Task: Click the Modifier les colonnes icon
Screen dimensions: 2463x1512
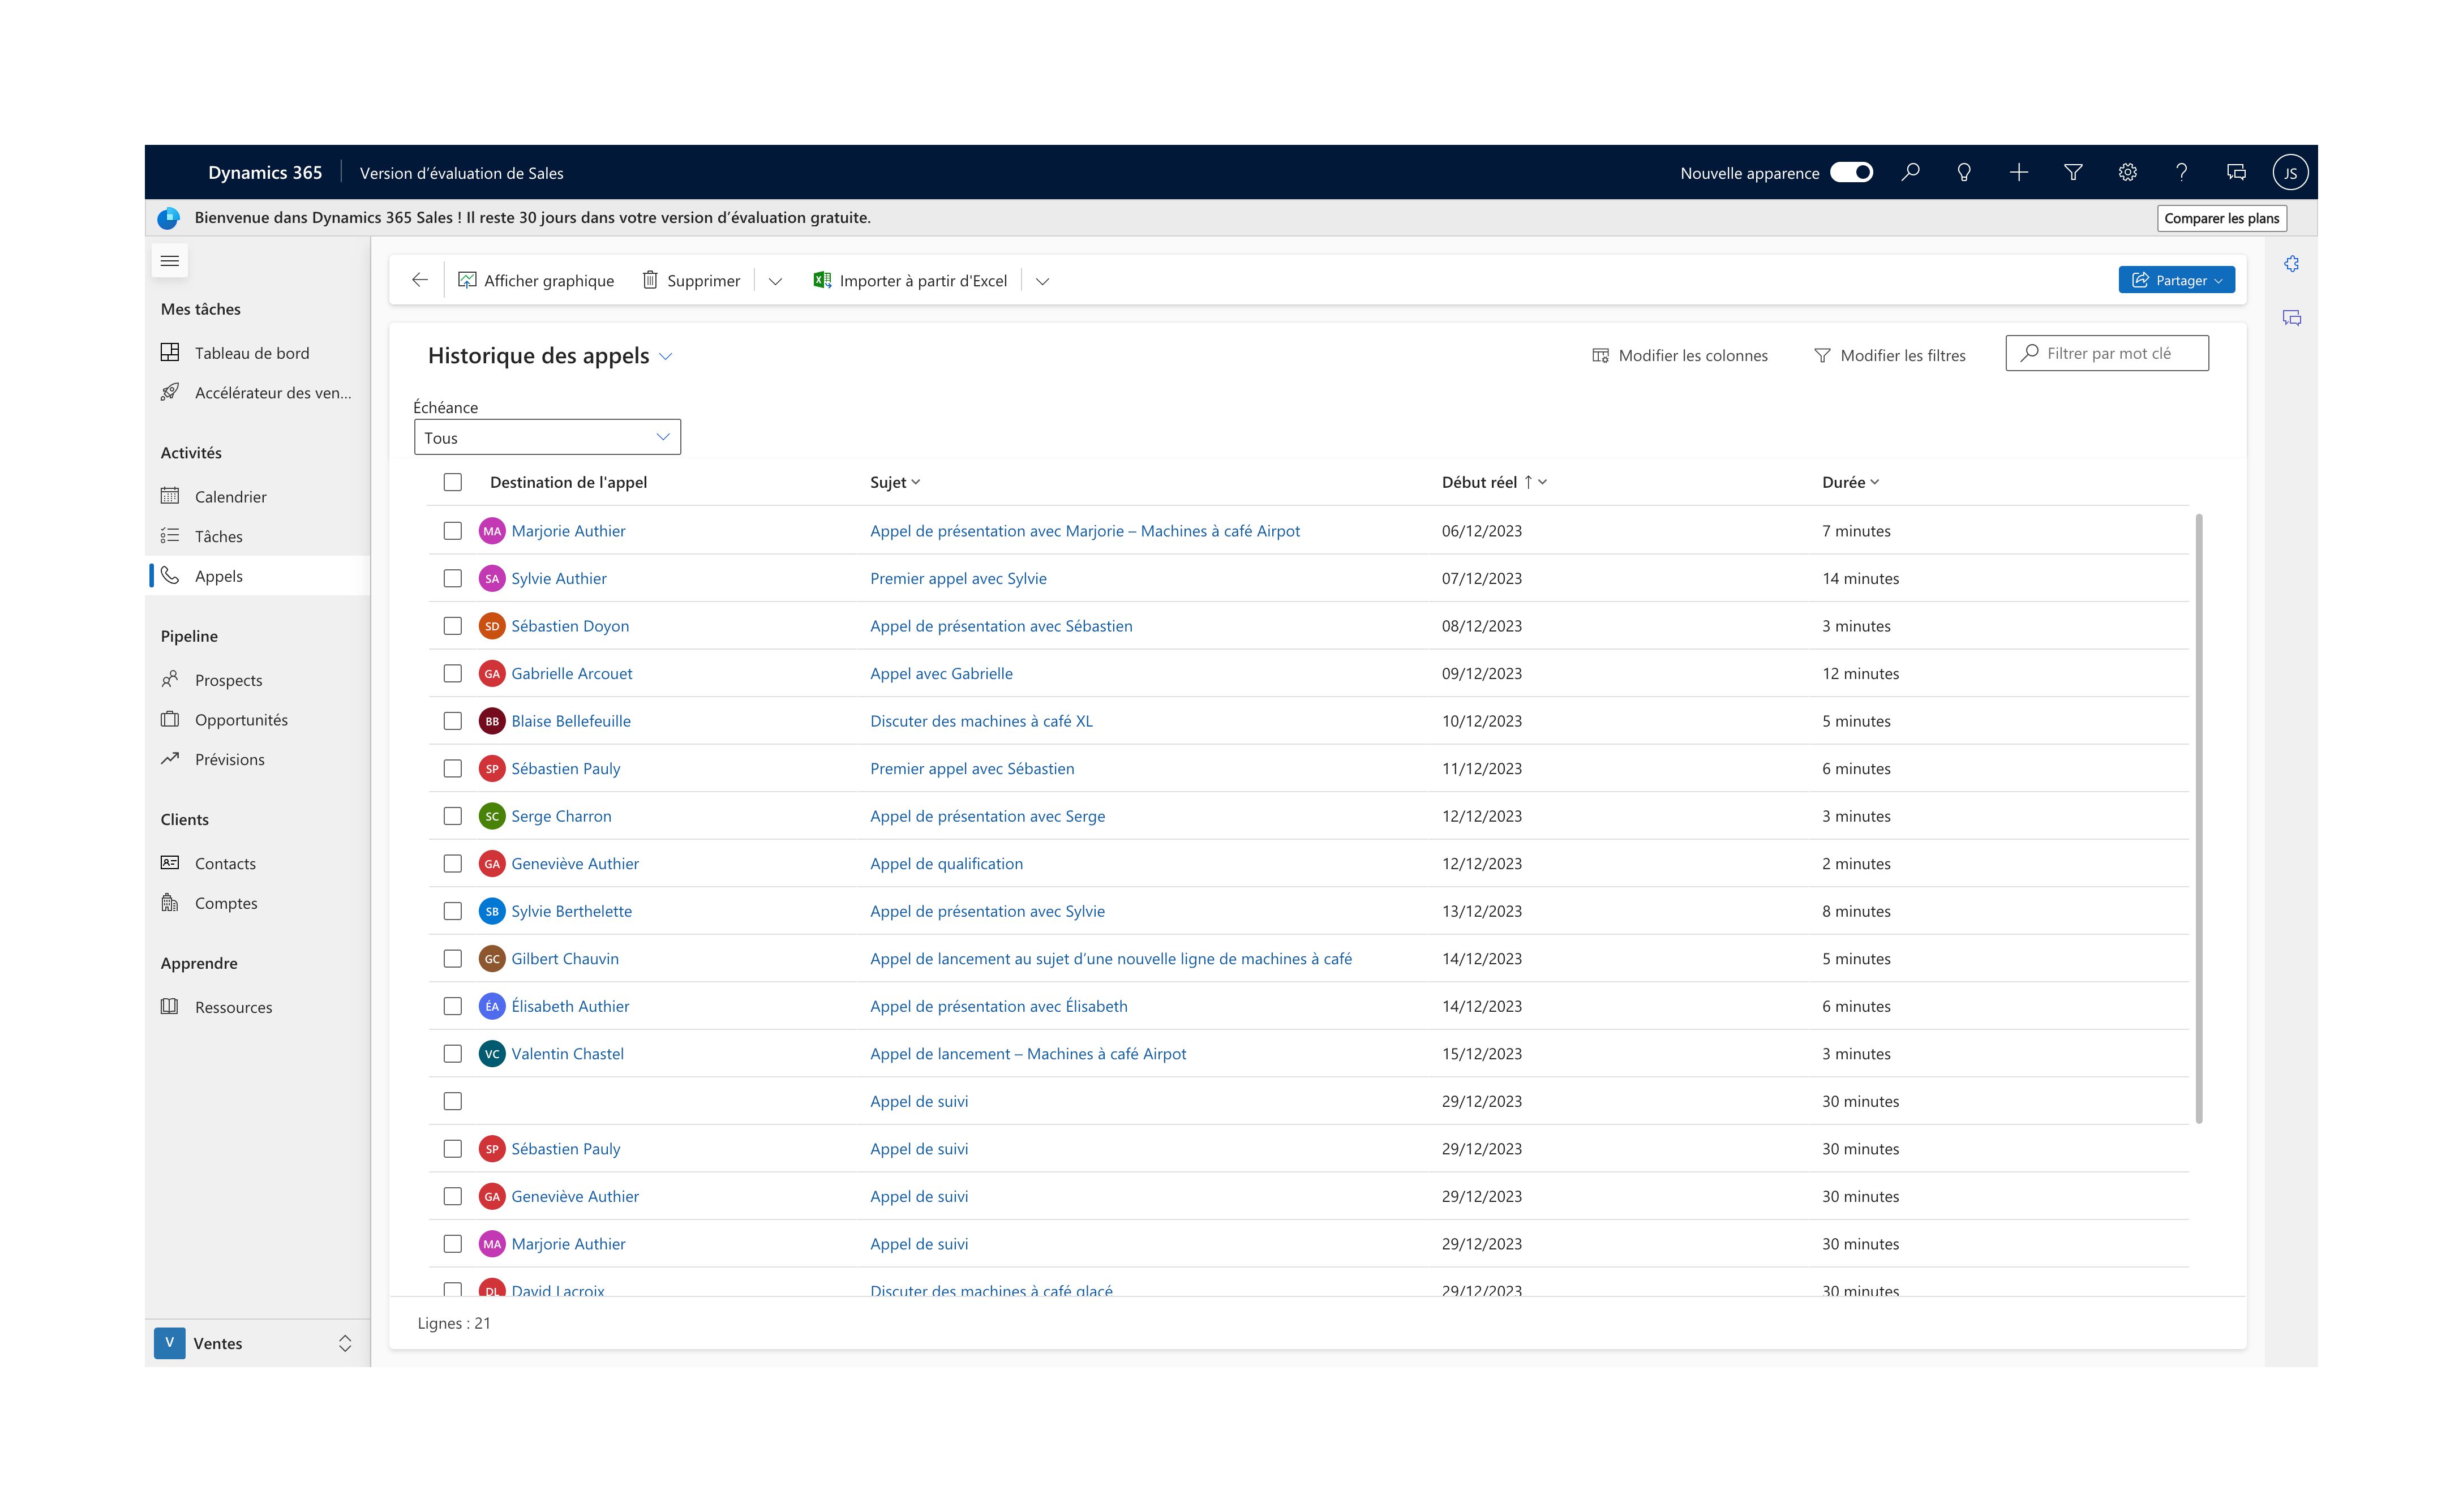Action: pyautogui.click(x=1600, y=355)
